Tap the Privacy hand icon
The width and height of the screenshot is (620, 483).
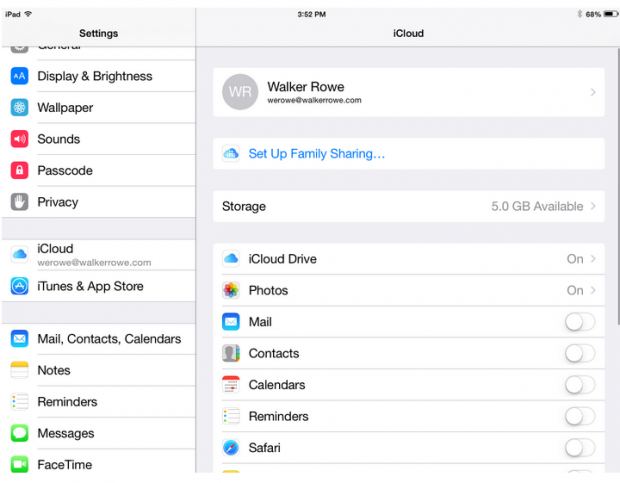click(19, 202)
